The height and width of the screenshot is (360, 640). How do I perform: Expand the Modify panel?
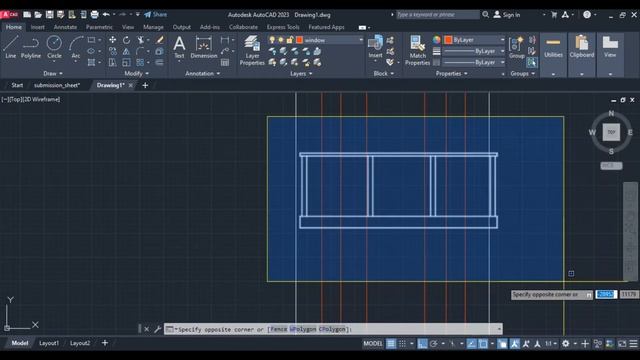136,73
